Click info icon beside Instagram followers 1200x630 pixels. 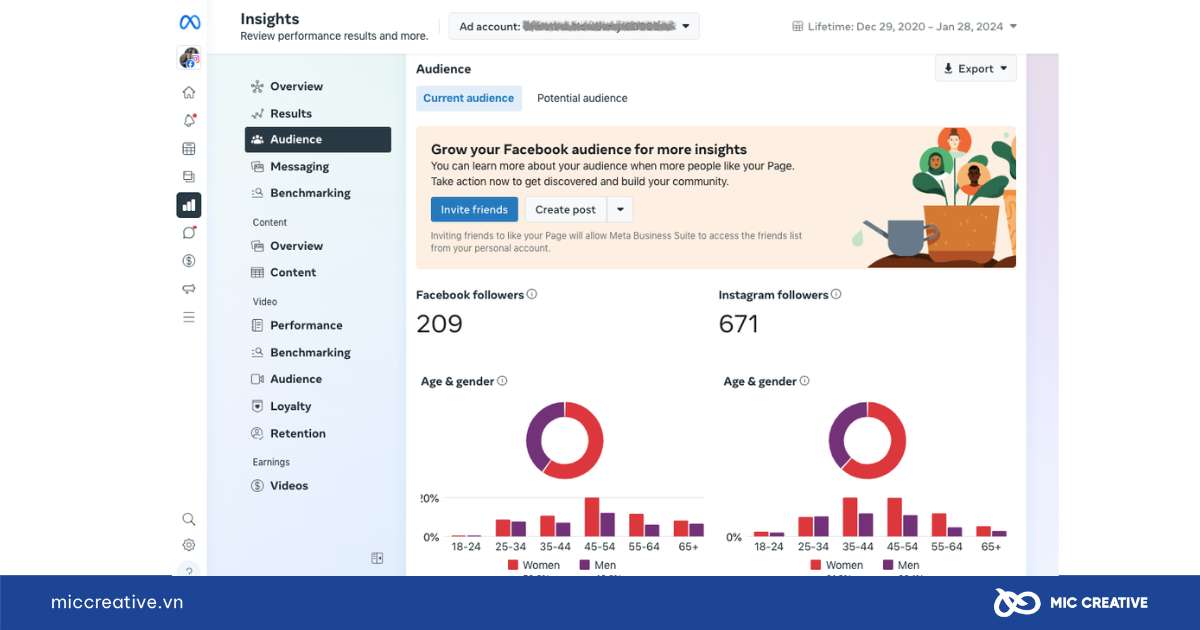(x=836, y=294)
